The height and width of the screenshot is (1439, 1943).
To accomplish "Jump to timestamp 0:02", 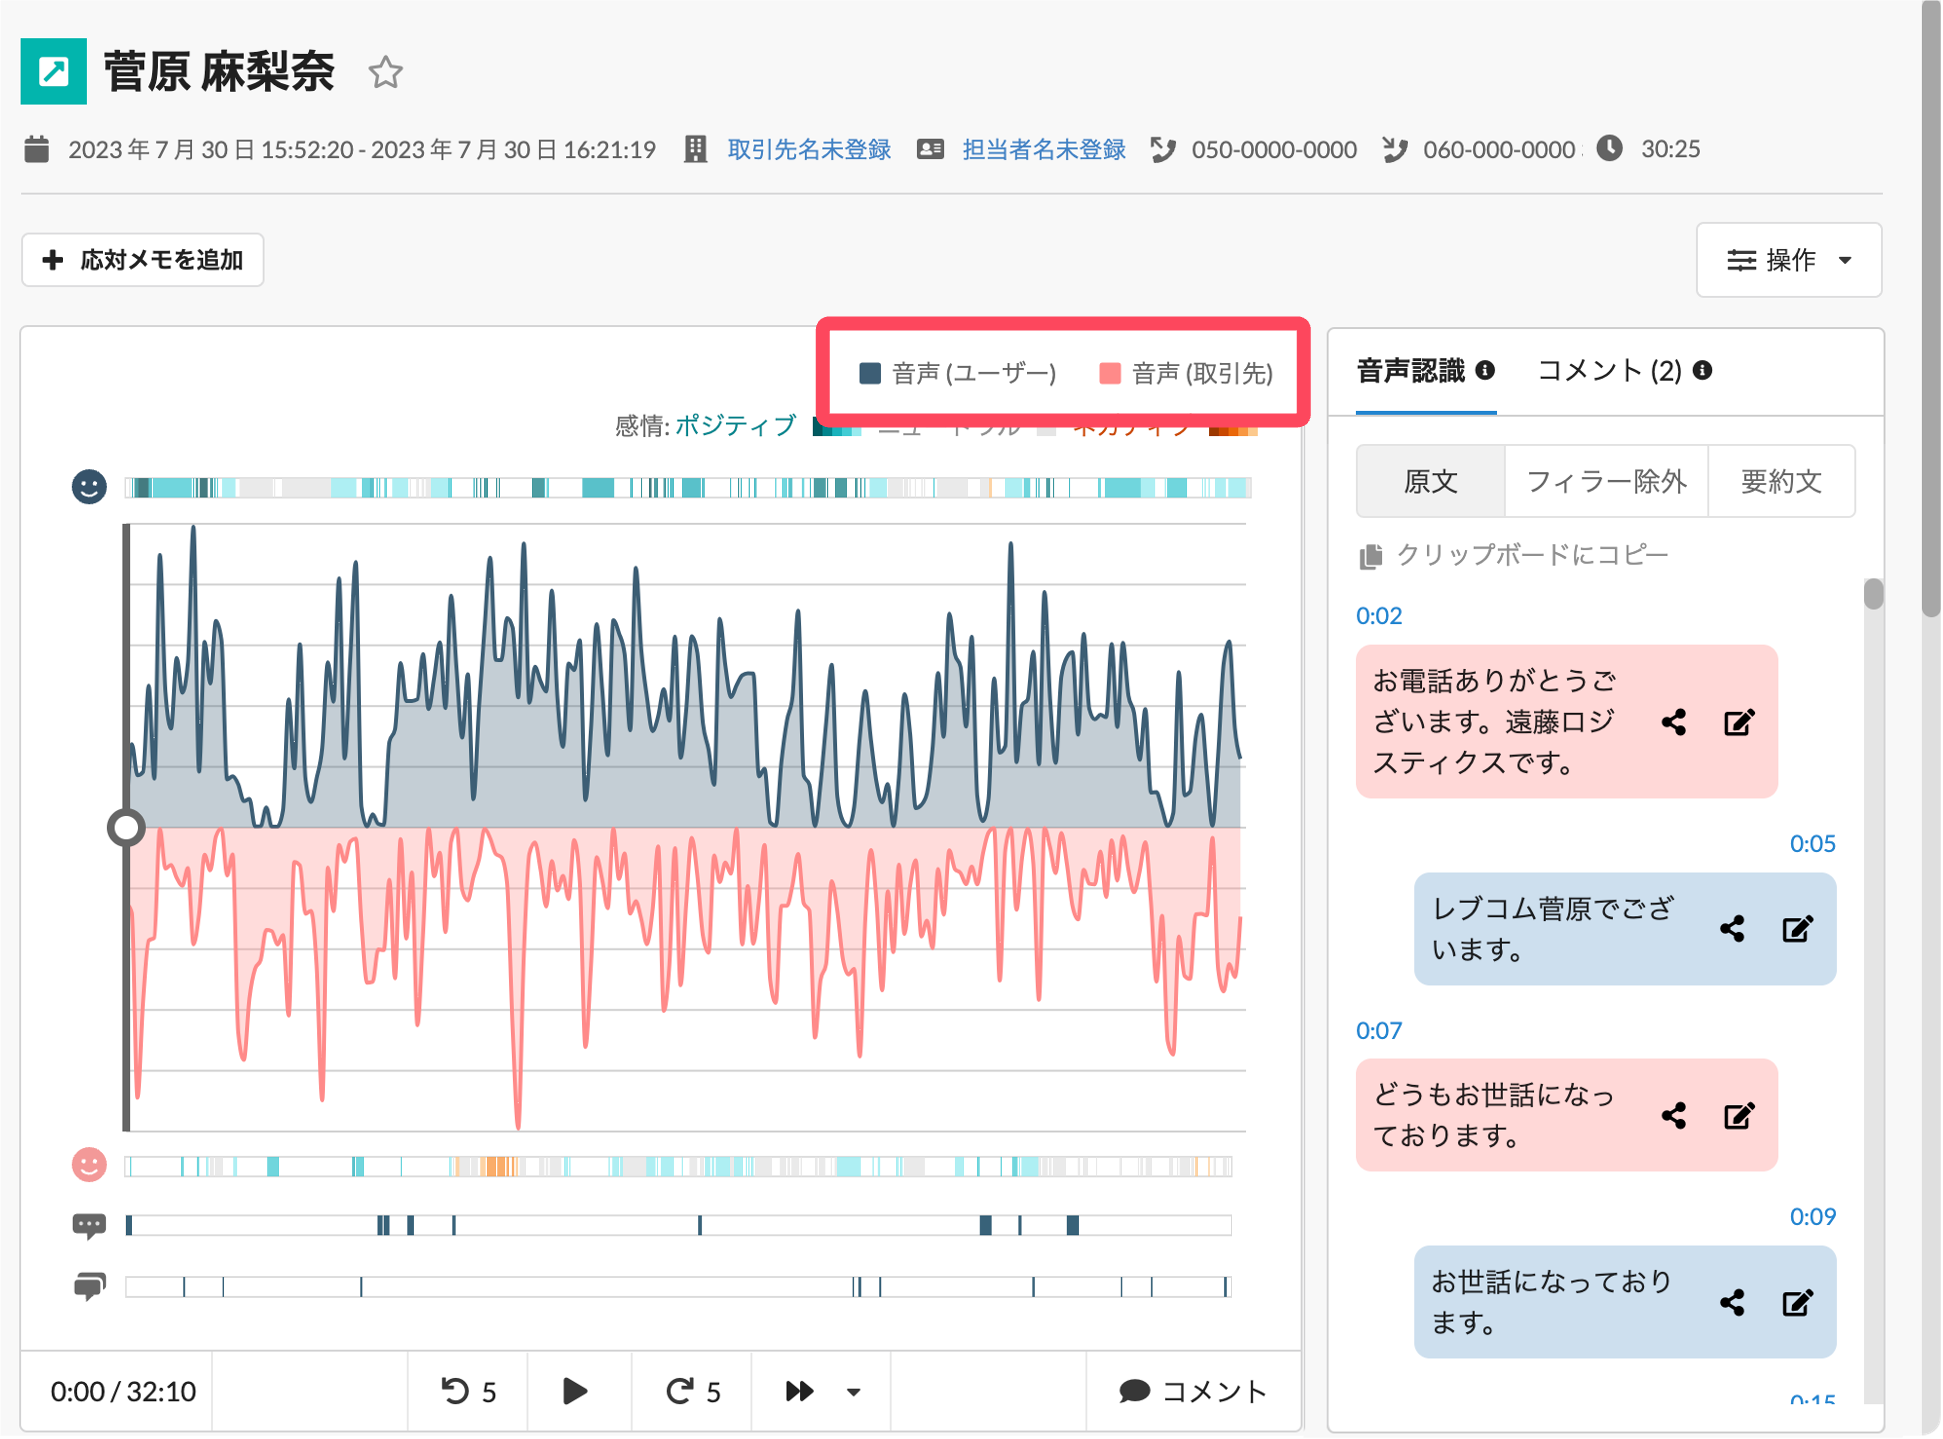I will [1379, 615].
